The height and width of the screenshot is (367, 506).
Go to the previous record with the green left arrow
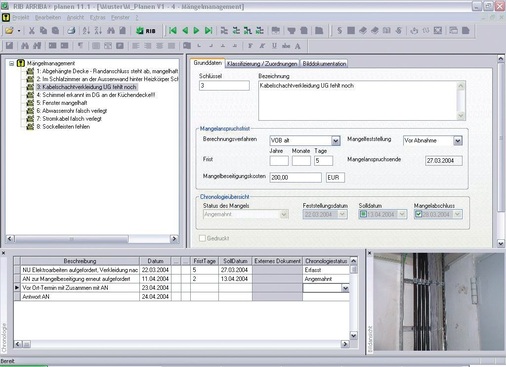click(185, 31)
